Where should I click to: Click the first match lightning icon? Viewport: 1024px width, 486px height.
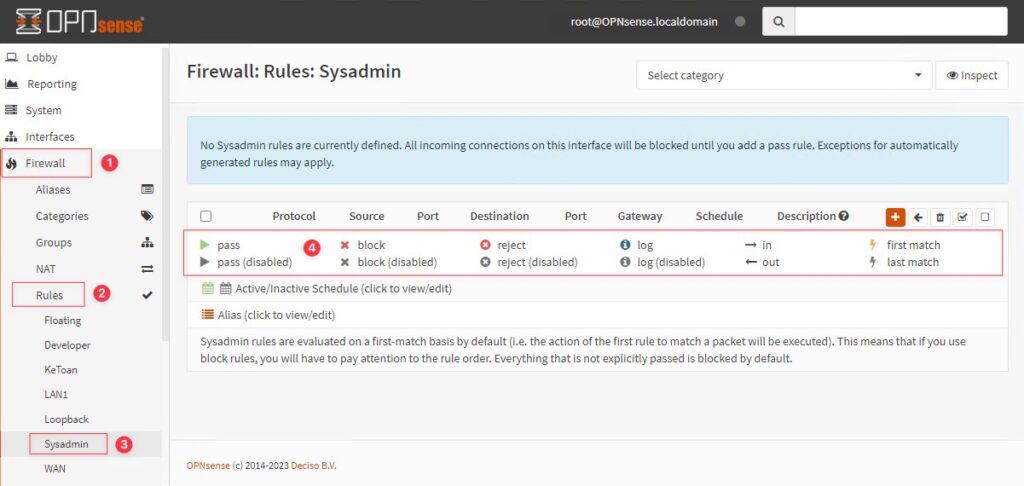[872, 245]
